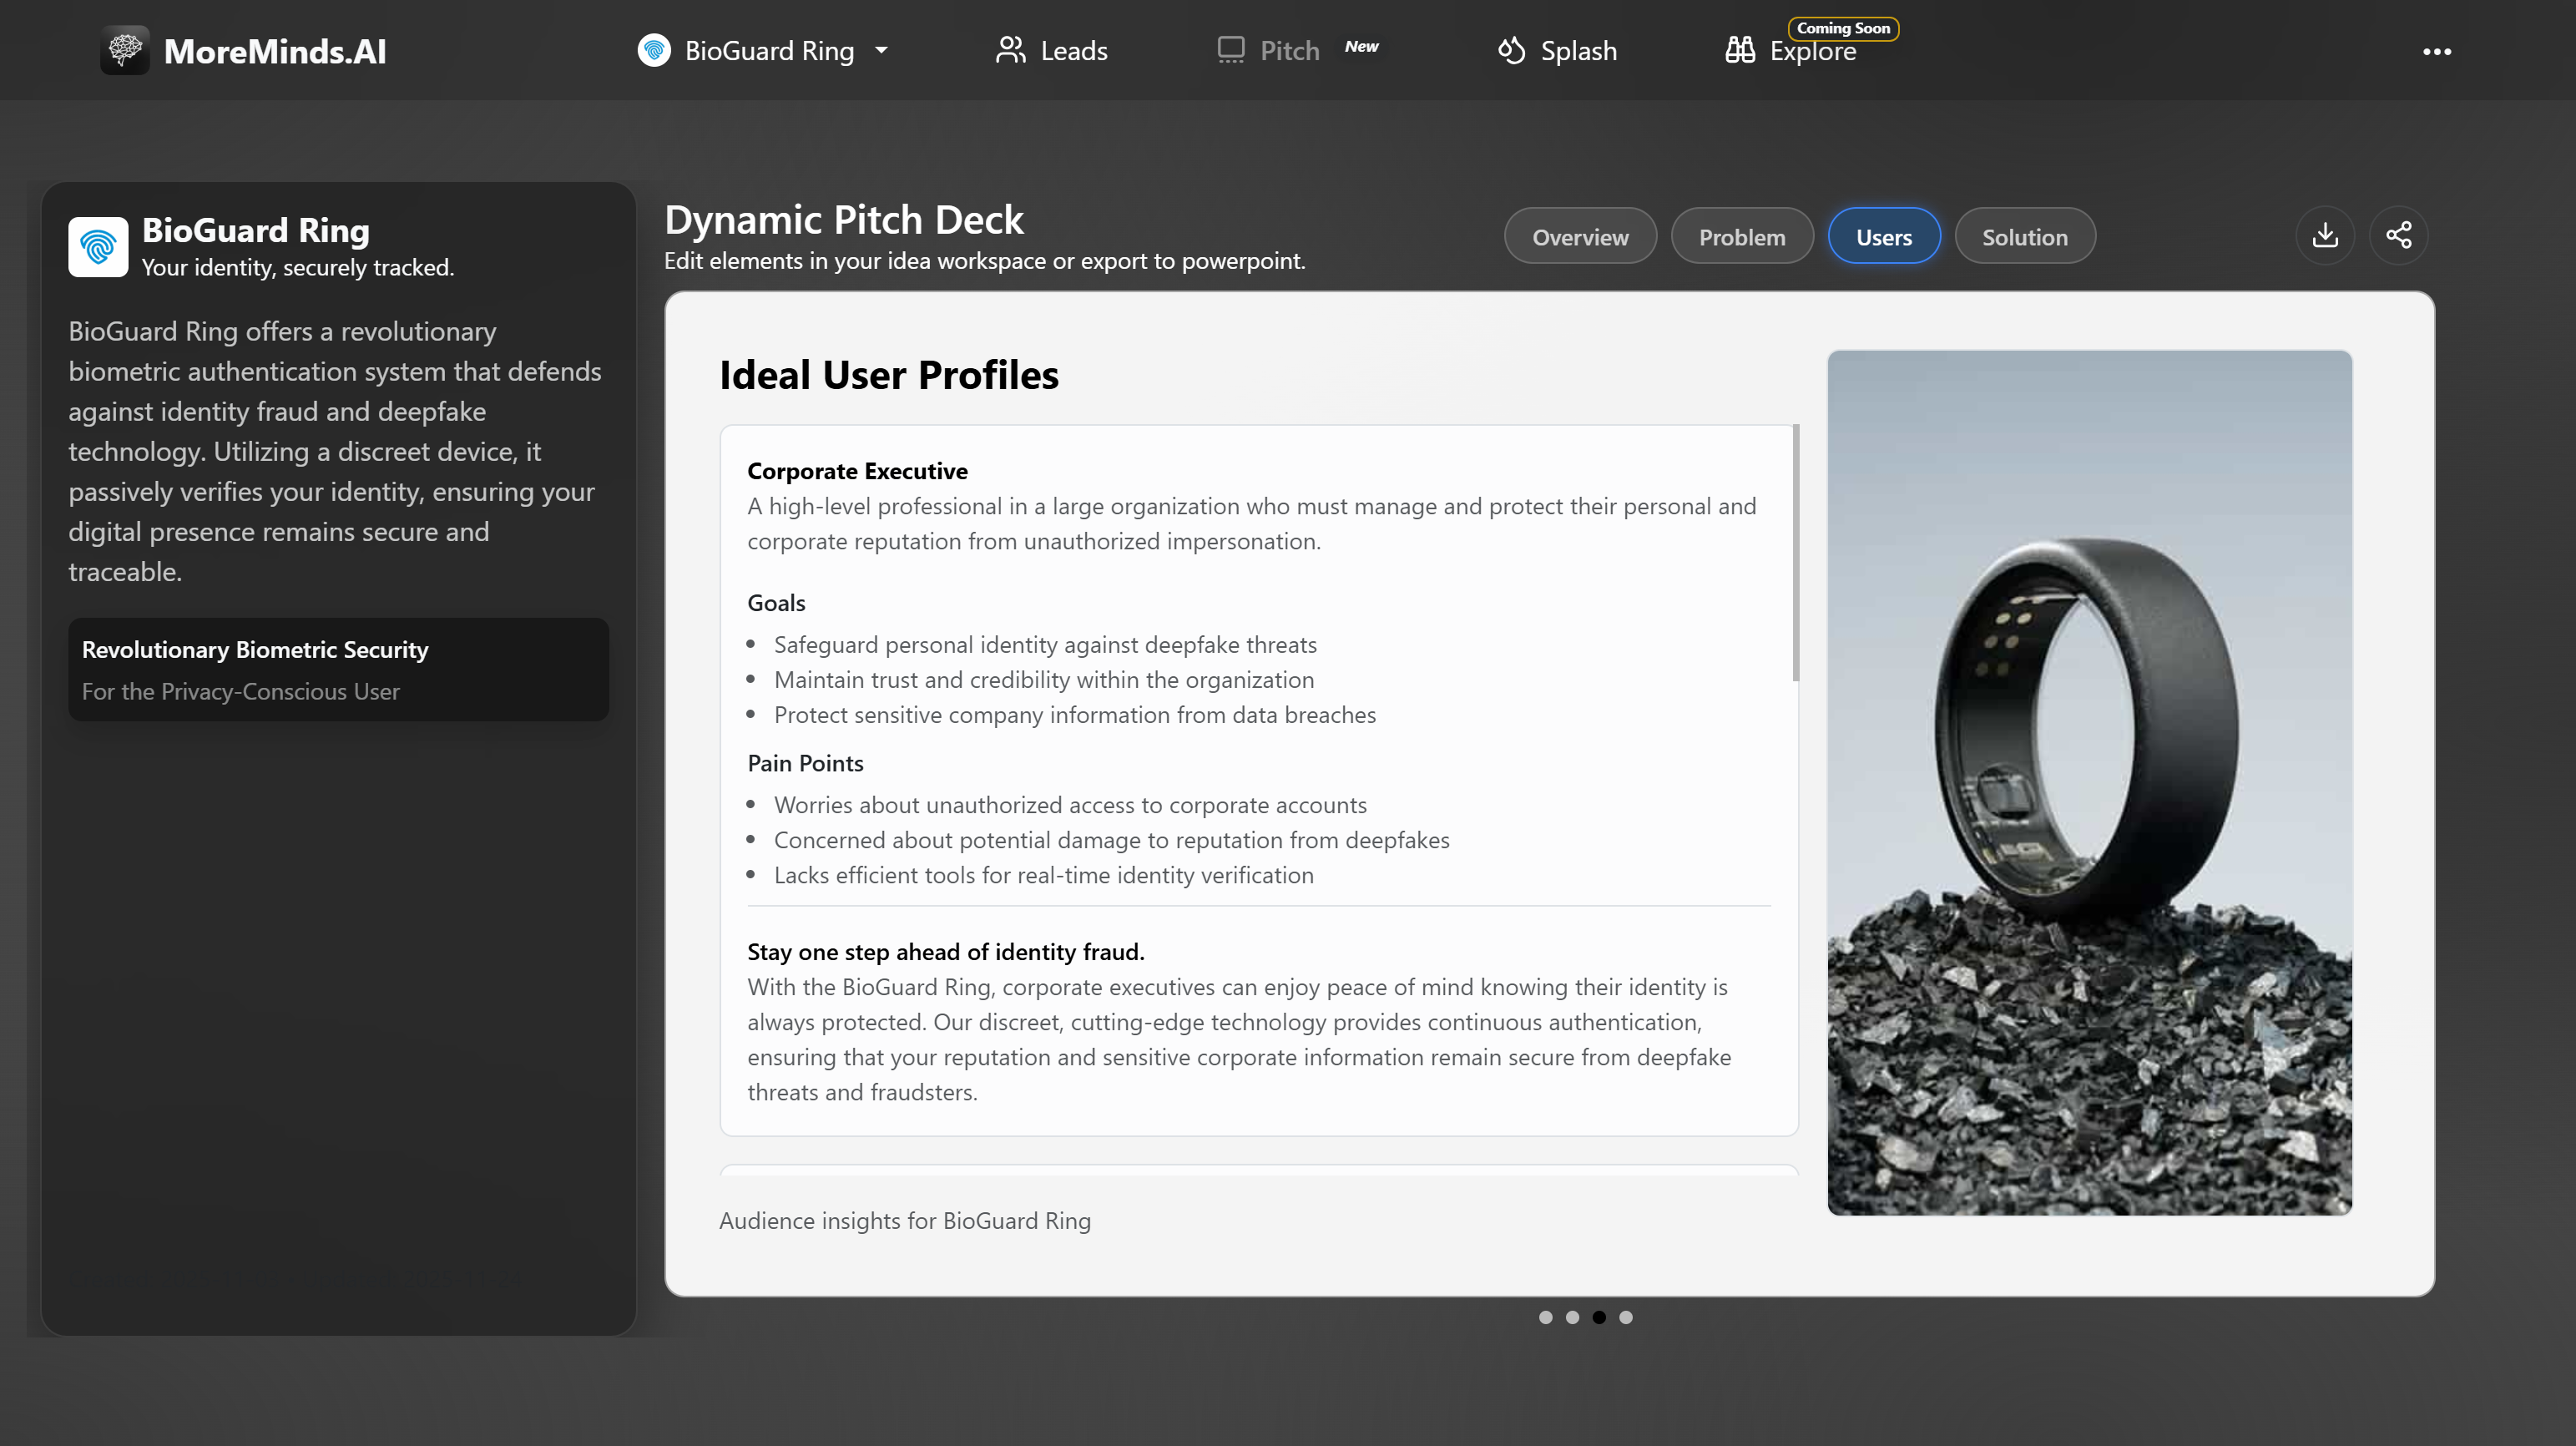The height and width of the screenshot is (1446, 2576).
Task: Click the Explore binoculars icon
Action: (1740, 49)
